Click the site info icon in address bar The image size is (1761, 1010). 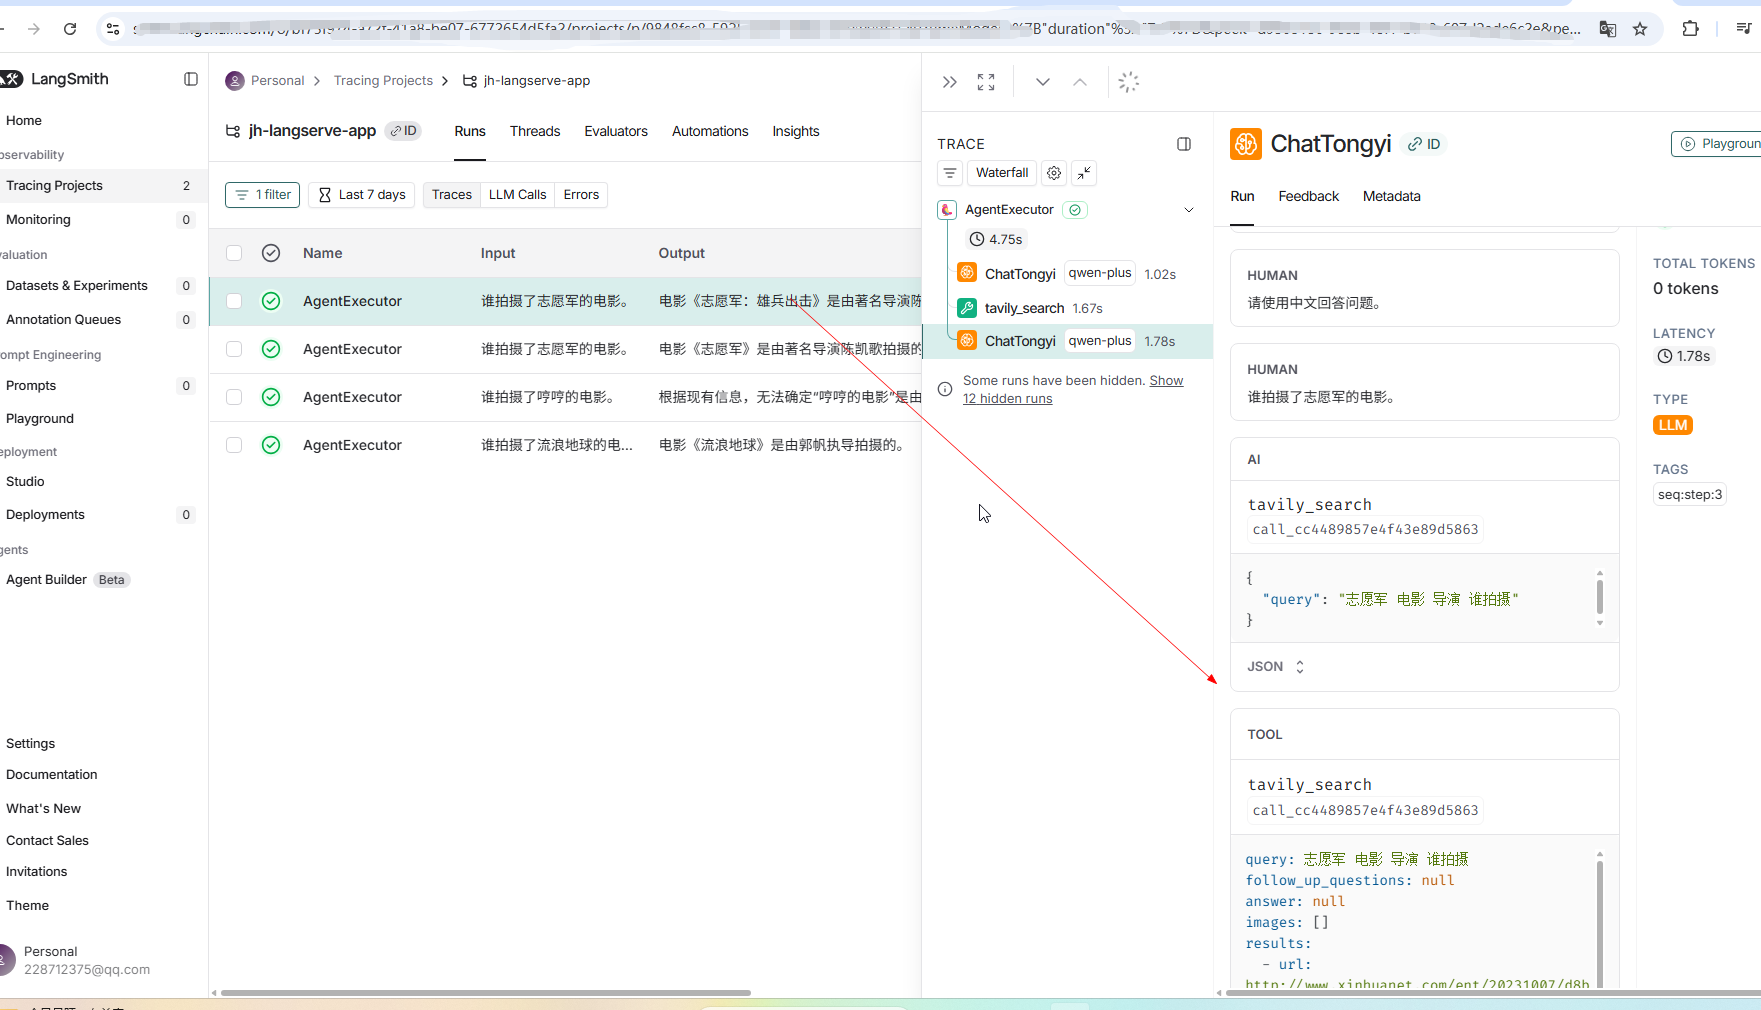point(113,29)
